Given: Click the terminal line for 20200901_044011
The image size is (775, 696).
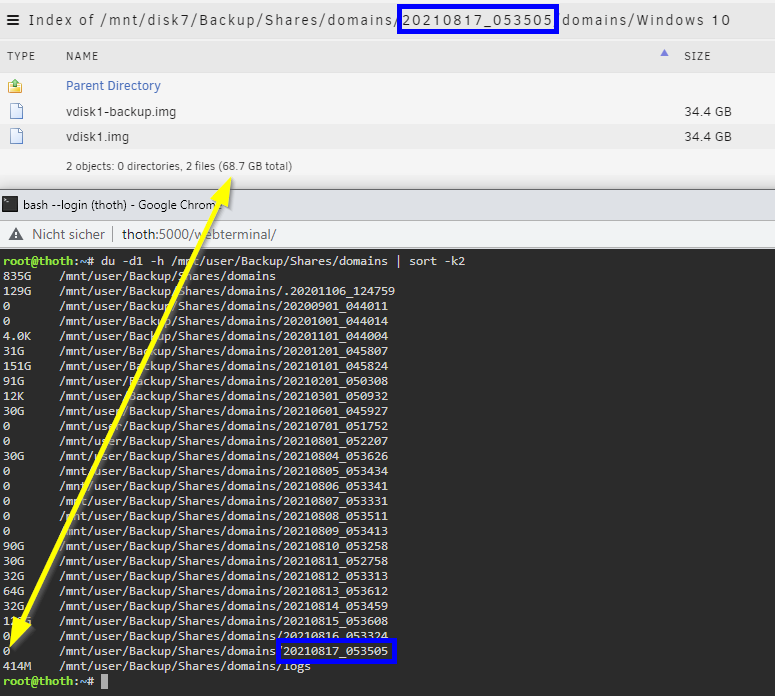Looking at the screenshot, I should [x=195, y=306].
